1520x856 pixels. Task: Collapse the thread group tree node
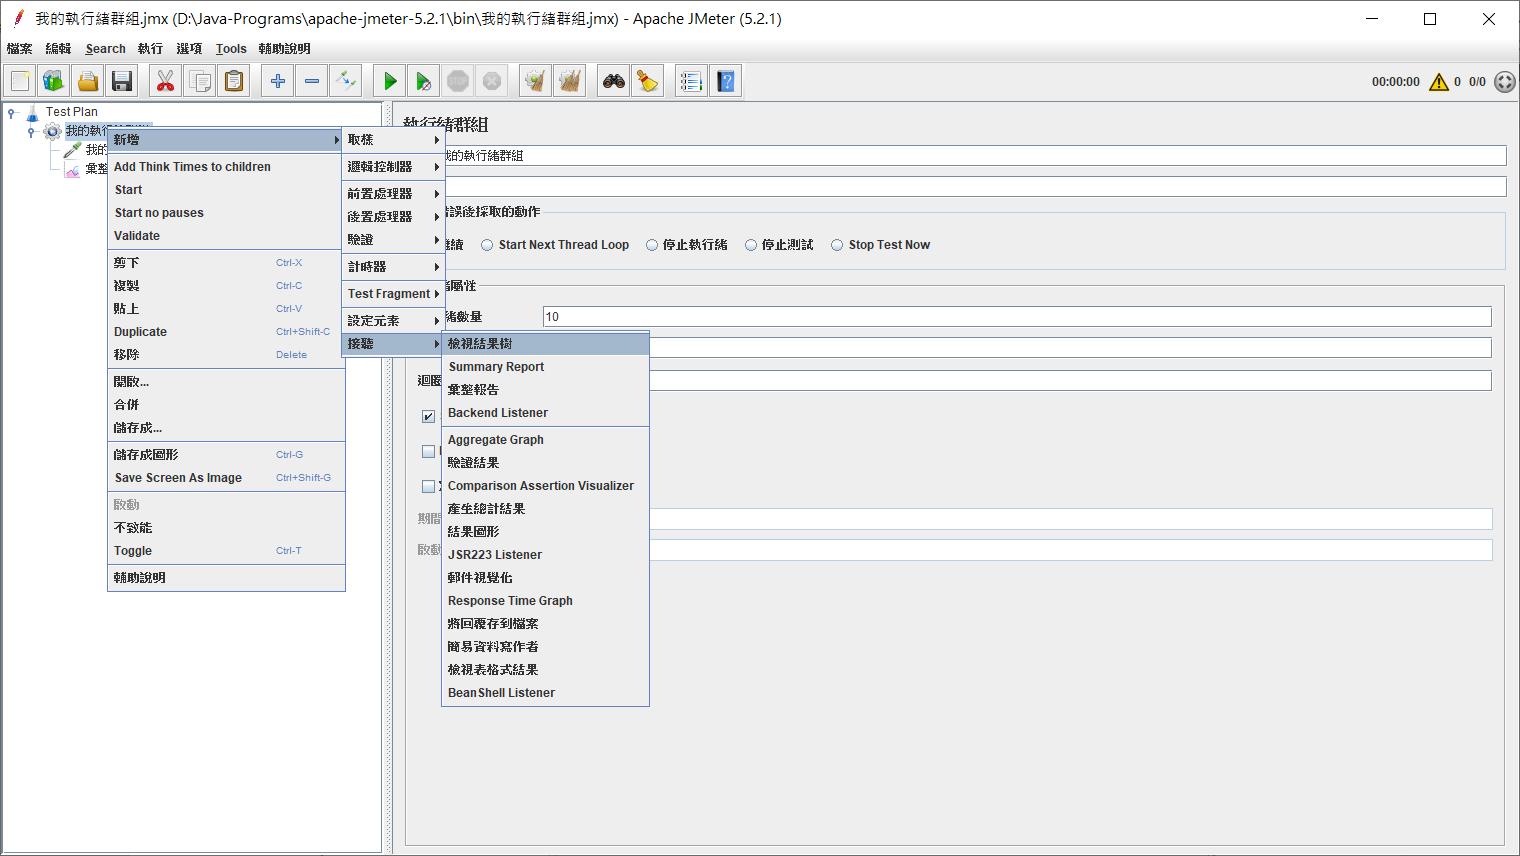pos(32,131)
